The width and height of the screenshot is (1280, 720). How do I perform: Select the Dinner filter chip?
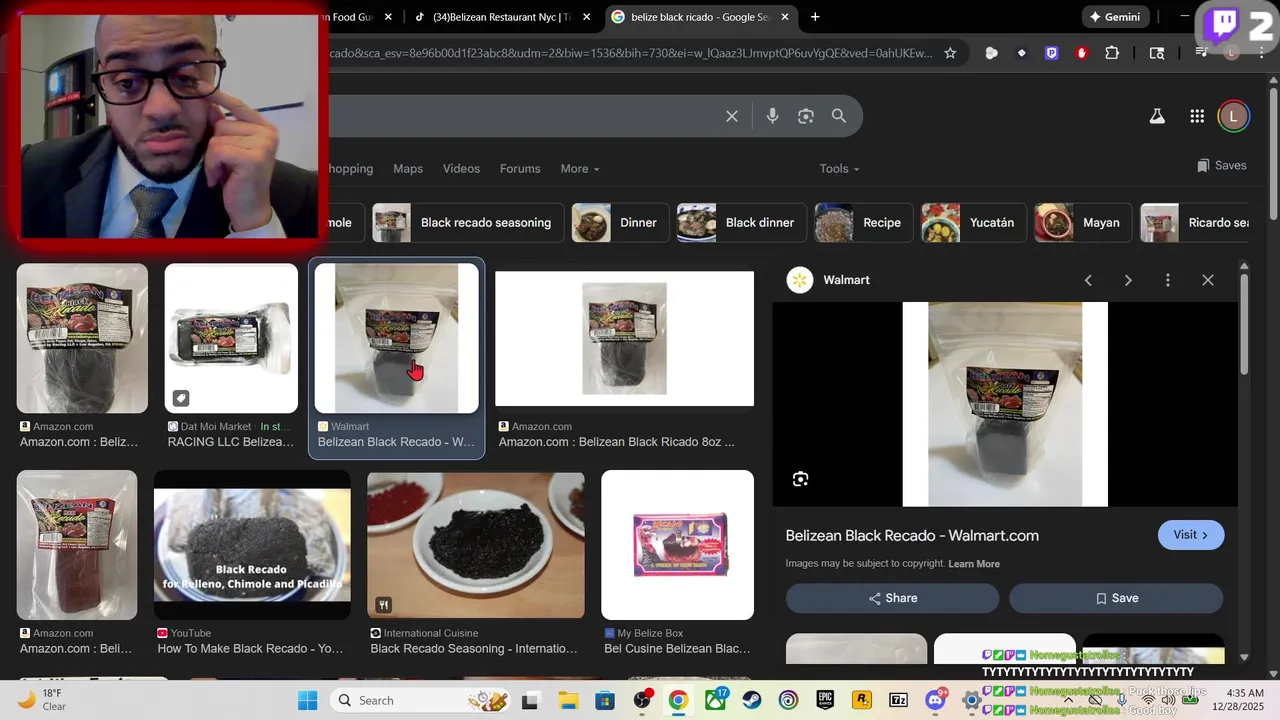coord(619,223)
